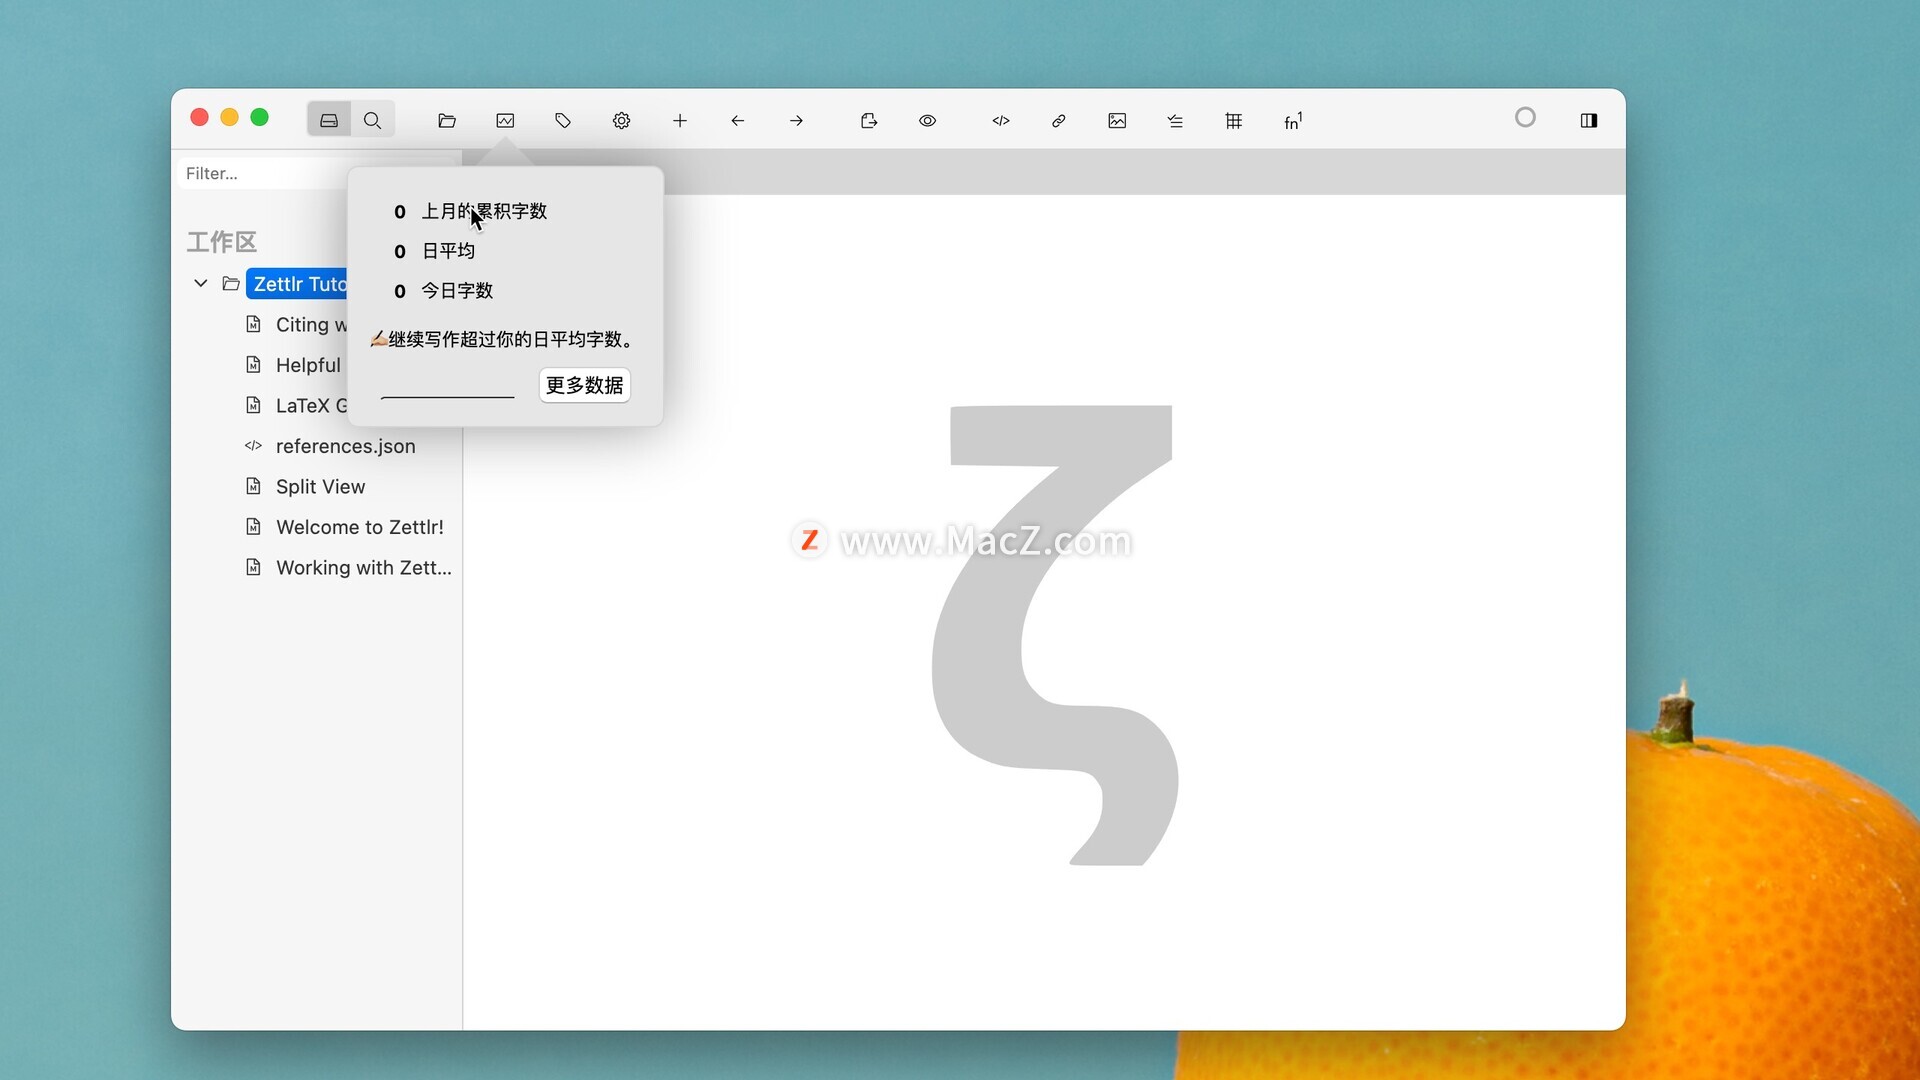This screenshot has height=1080, width=1920.
Task: Open the Split View file
Action: tap(320, 487)
